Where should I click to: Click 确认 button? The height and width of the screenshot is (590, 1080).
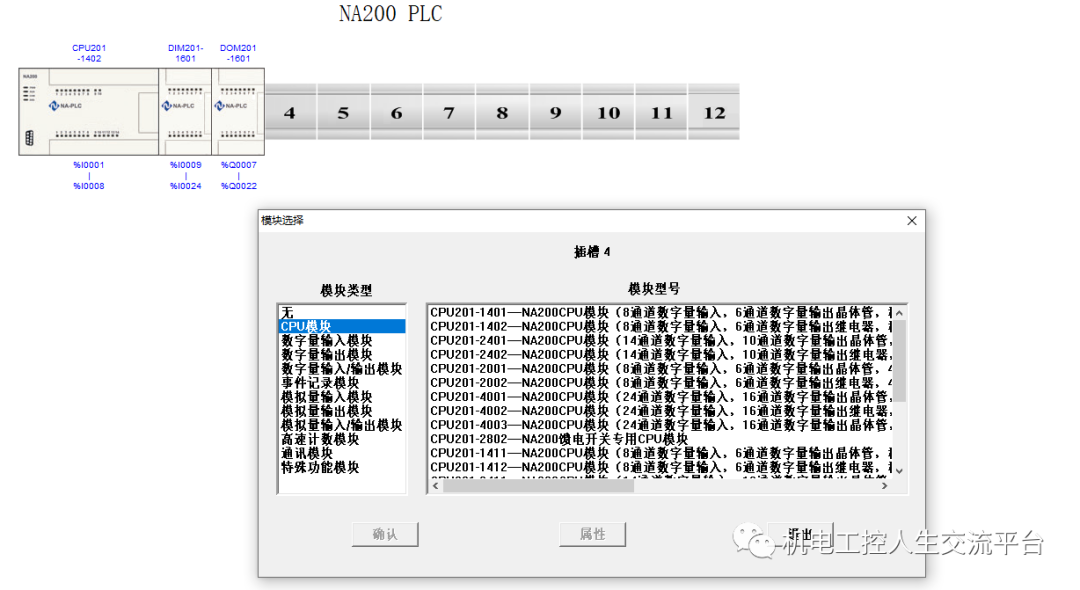tap(385, 534)
